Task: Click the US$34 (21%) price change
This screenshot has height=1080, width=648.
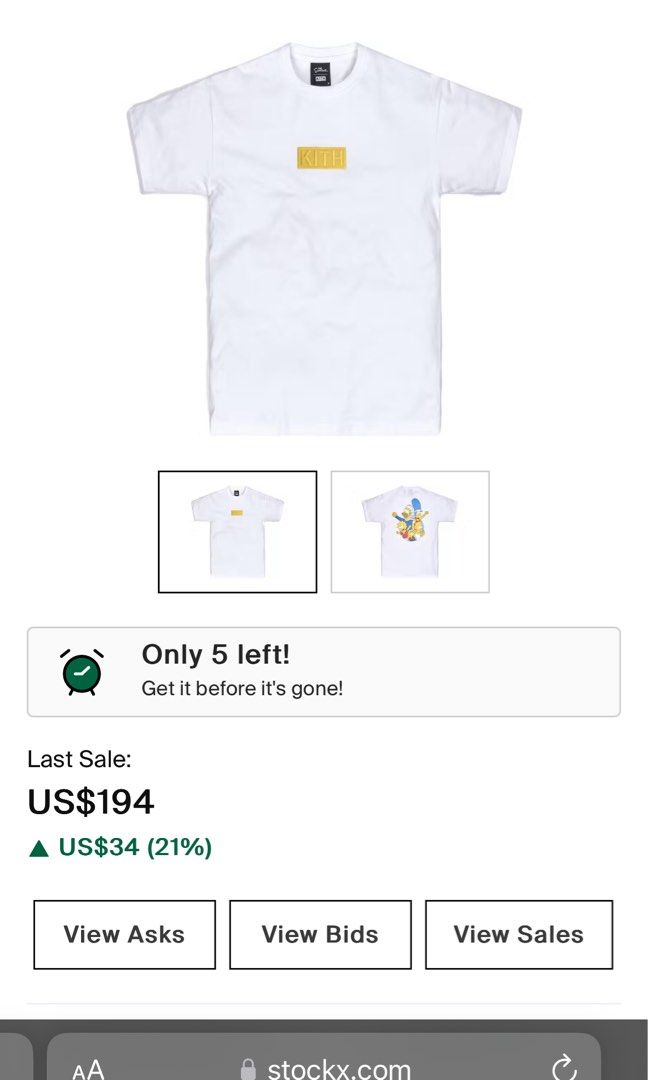Action: click(135, 848)
